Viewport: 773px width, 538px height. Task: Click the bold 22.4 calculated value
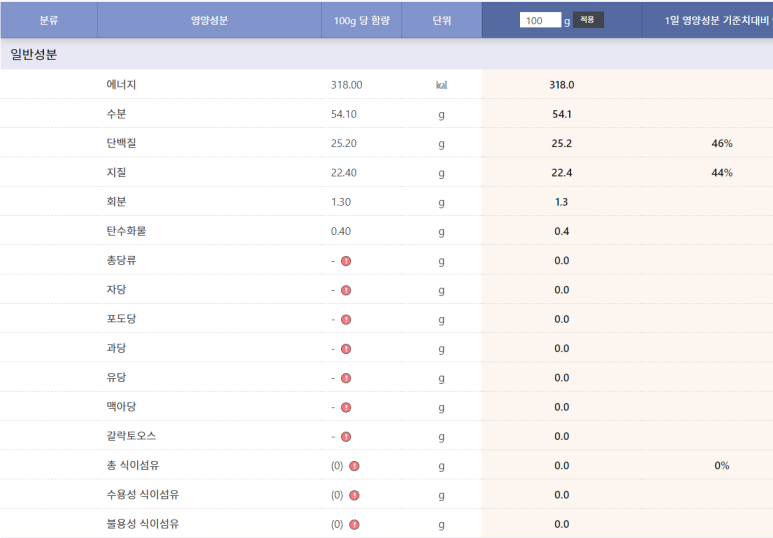tap(562, 173)
